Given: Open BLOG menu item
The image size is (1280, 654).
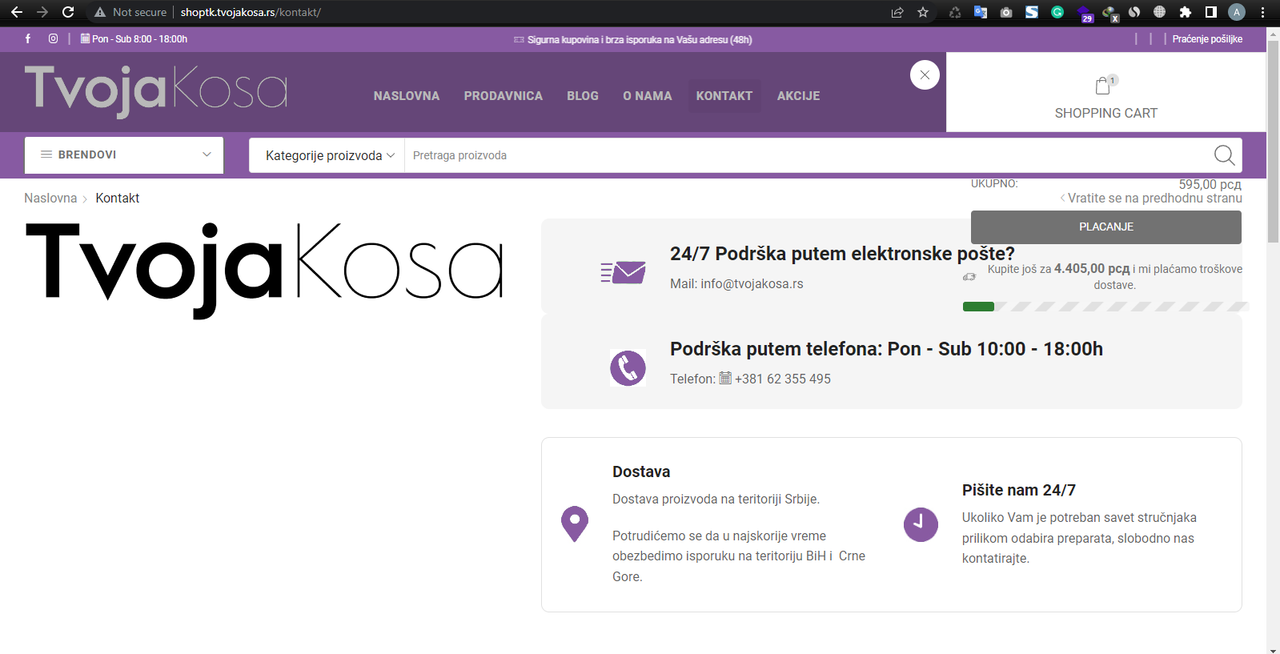Looking at the screenshot, I should pyautogui.click(x=583, y=96).
